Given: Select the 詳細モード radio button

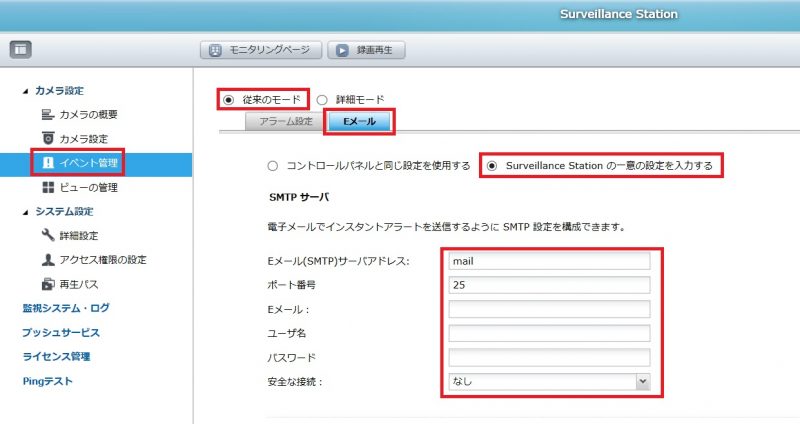Looking at the screenshot, I should 322,100.
